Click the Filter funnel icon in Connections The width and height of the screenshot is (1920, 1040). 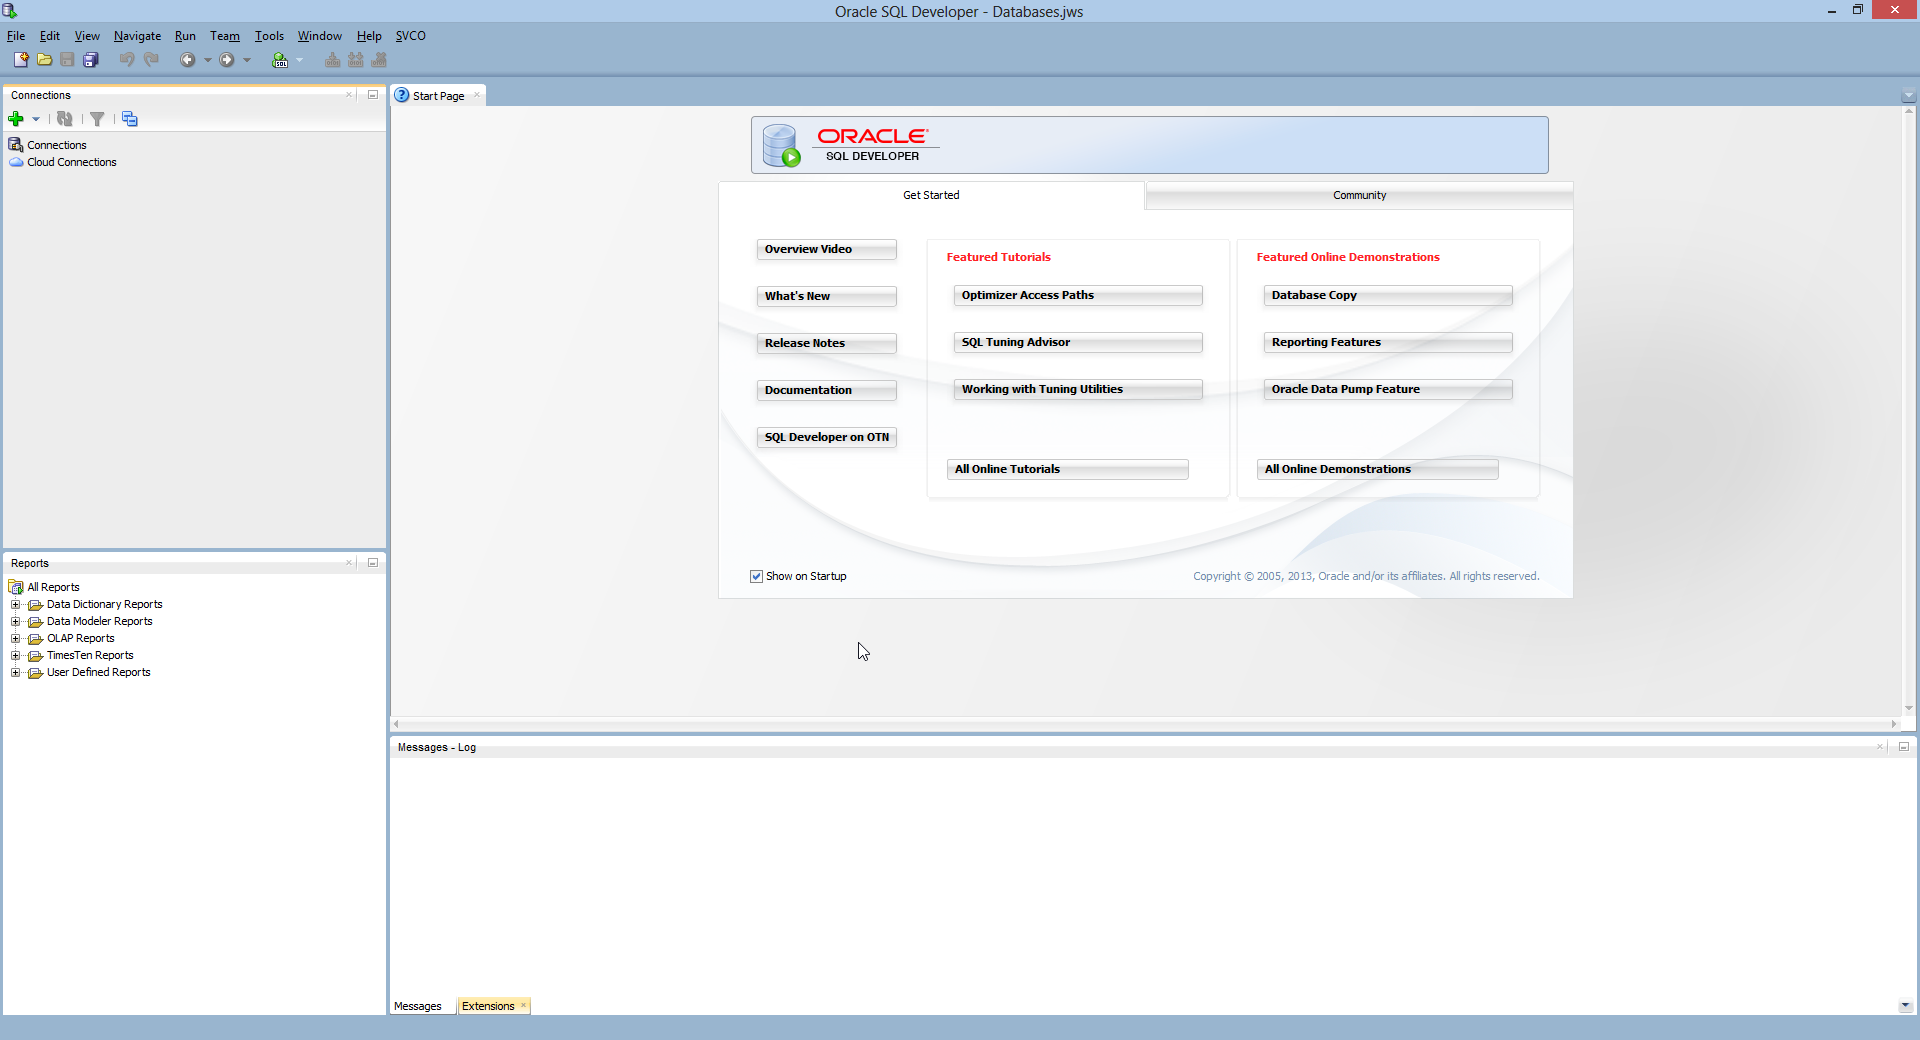(x=97, y=119)
